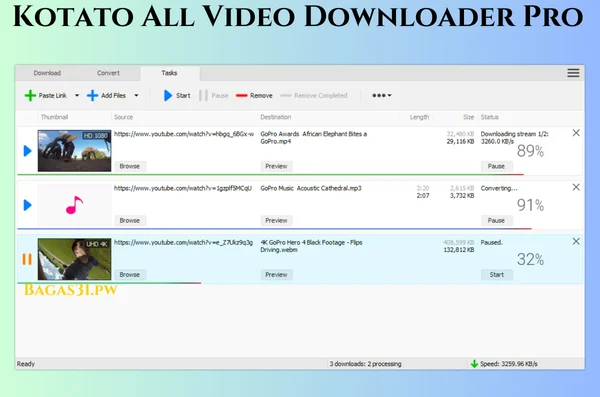Click 'Speed: 3259.96 KB/s' in status bar
Screen dimensions: 600x397
click(509, 364)
